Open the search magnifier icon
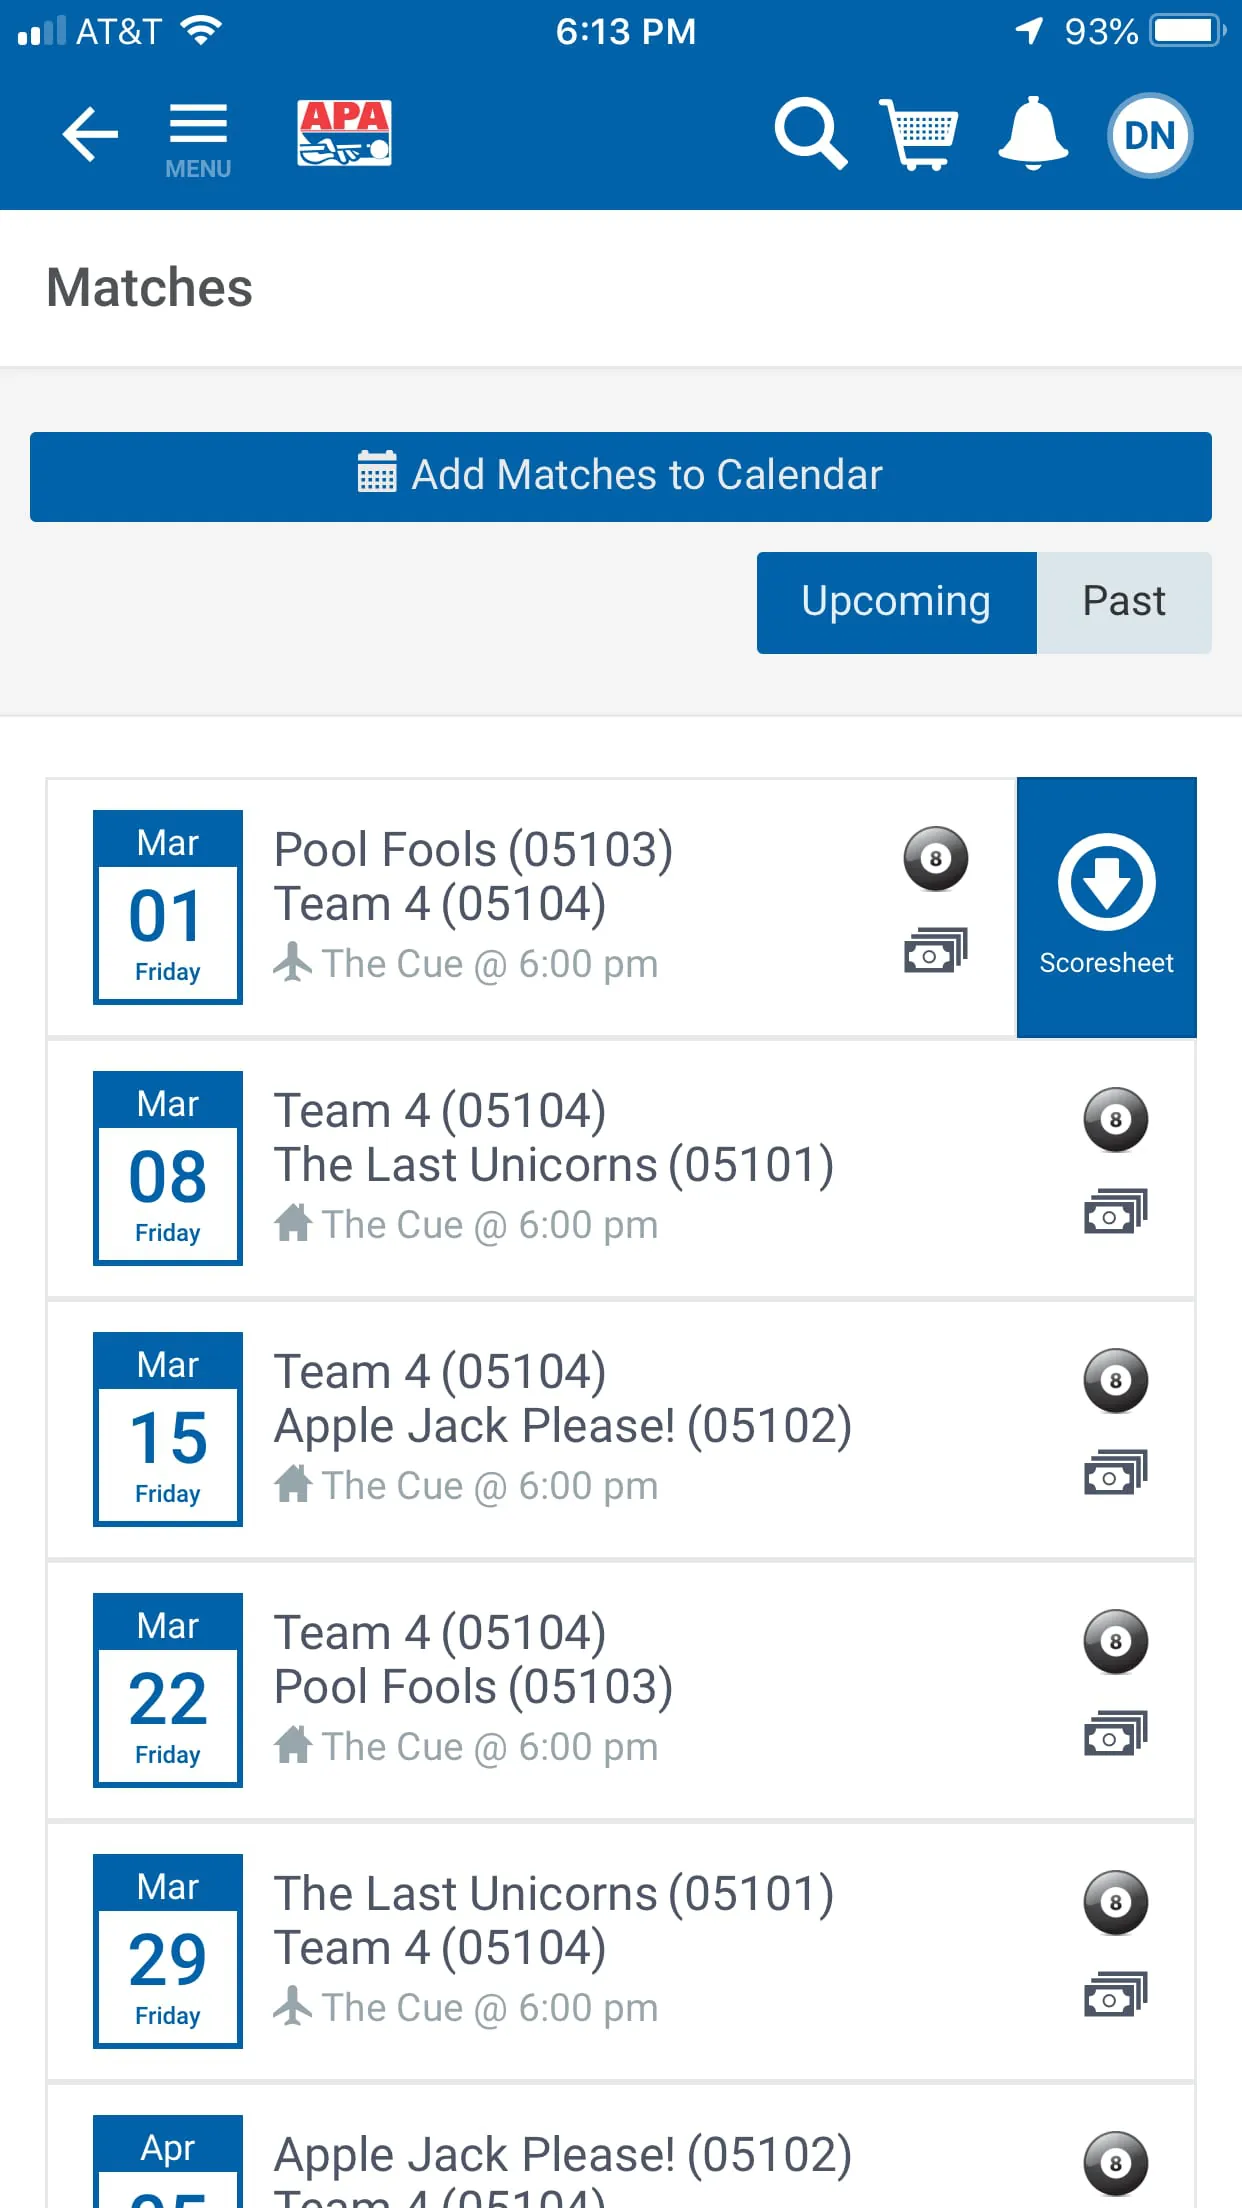This screenshot has width=1242, height=2208. (x=810, y=133)
